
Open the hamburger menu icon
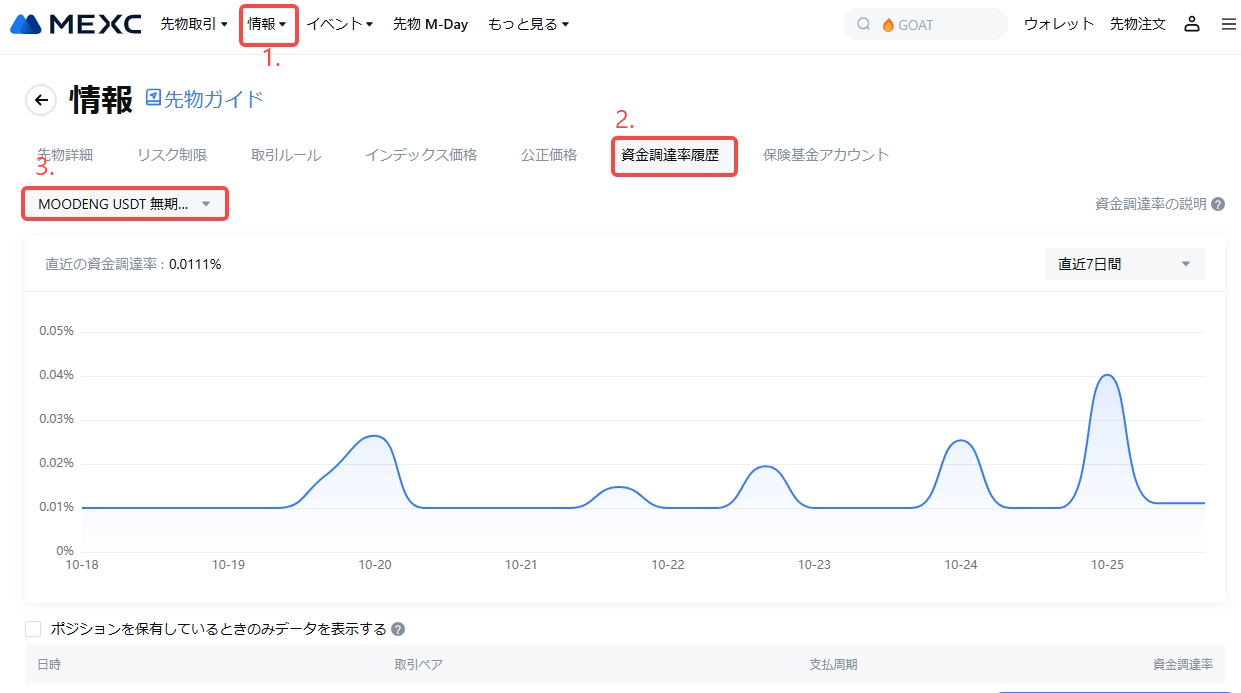coord(1229,24)
